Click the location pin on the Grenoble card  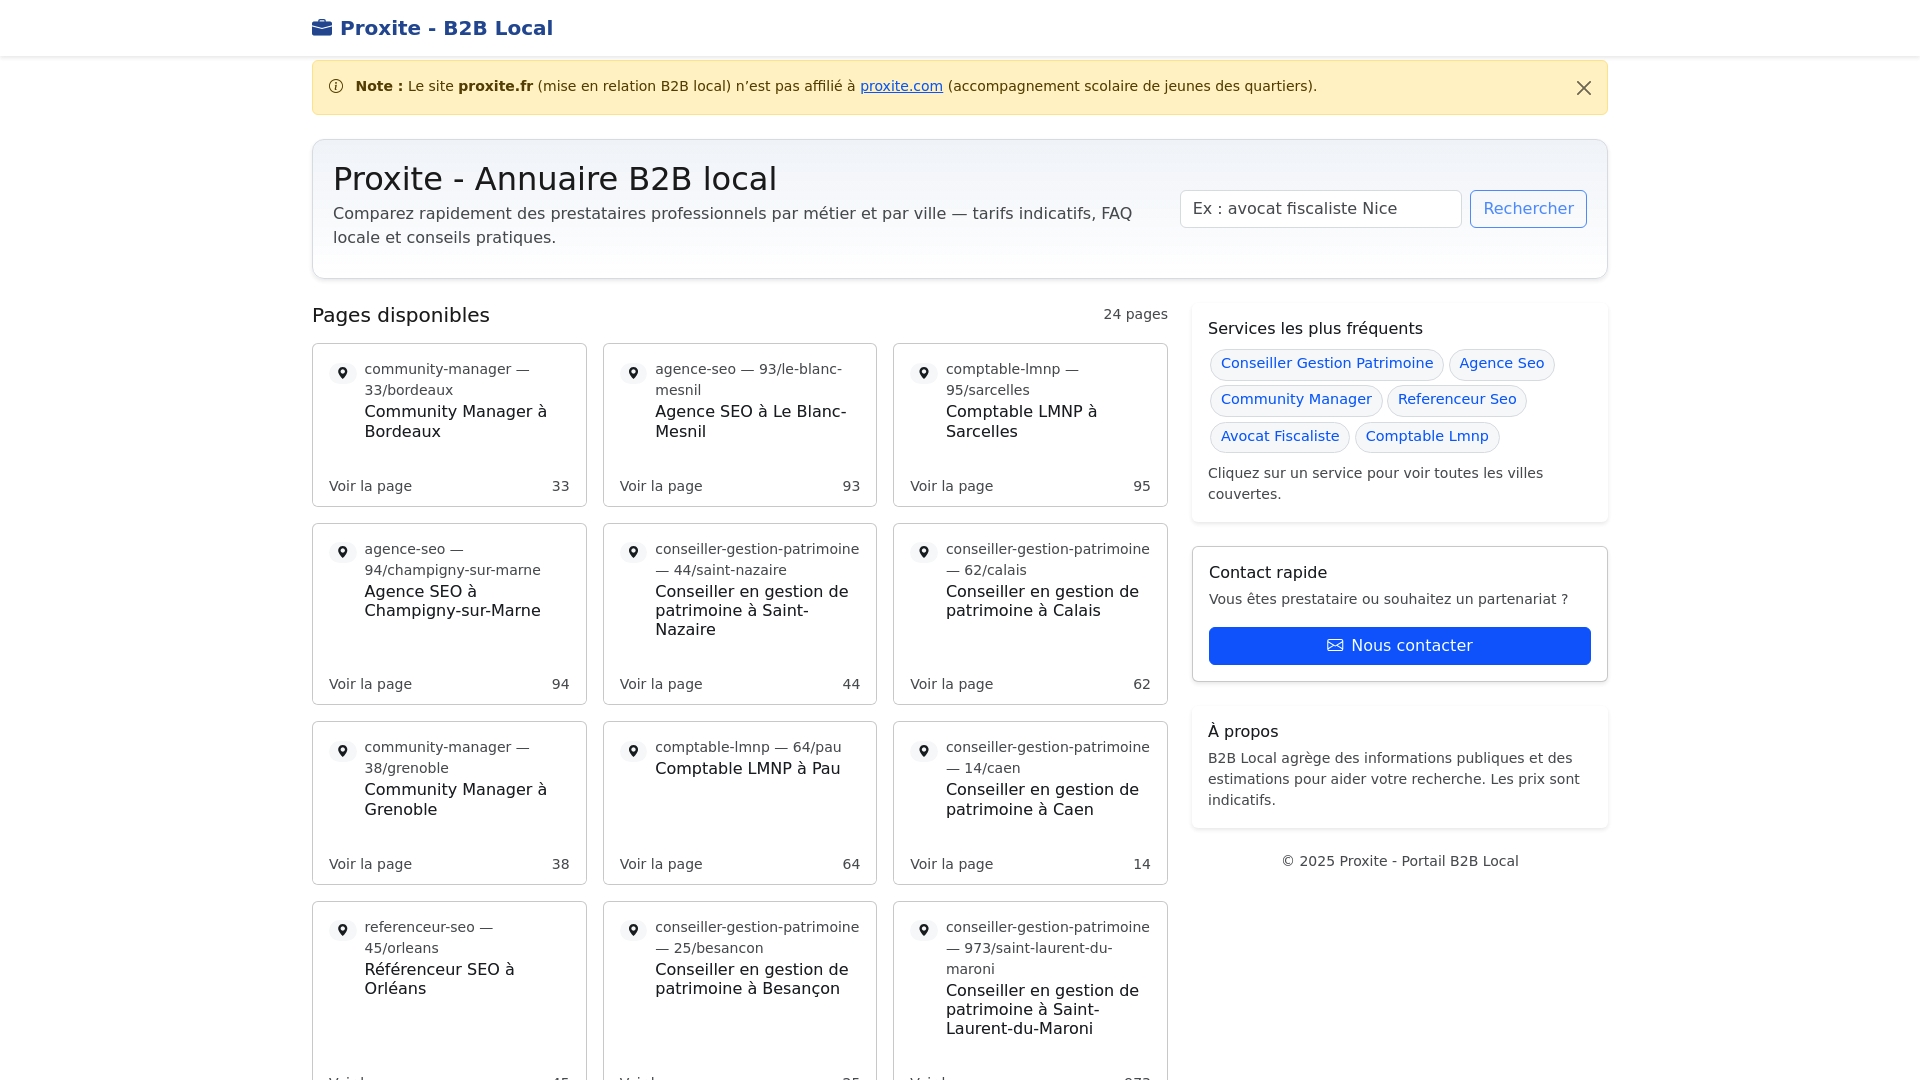coord(343,751)
